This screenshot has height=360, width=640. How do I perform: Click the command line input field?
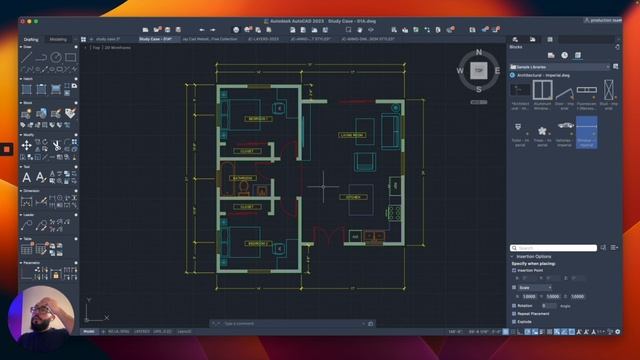[x=293, y=324]
